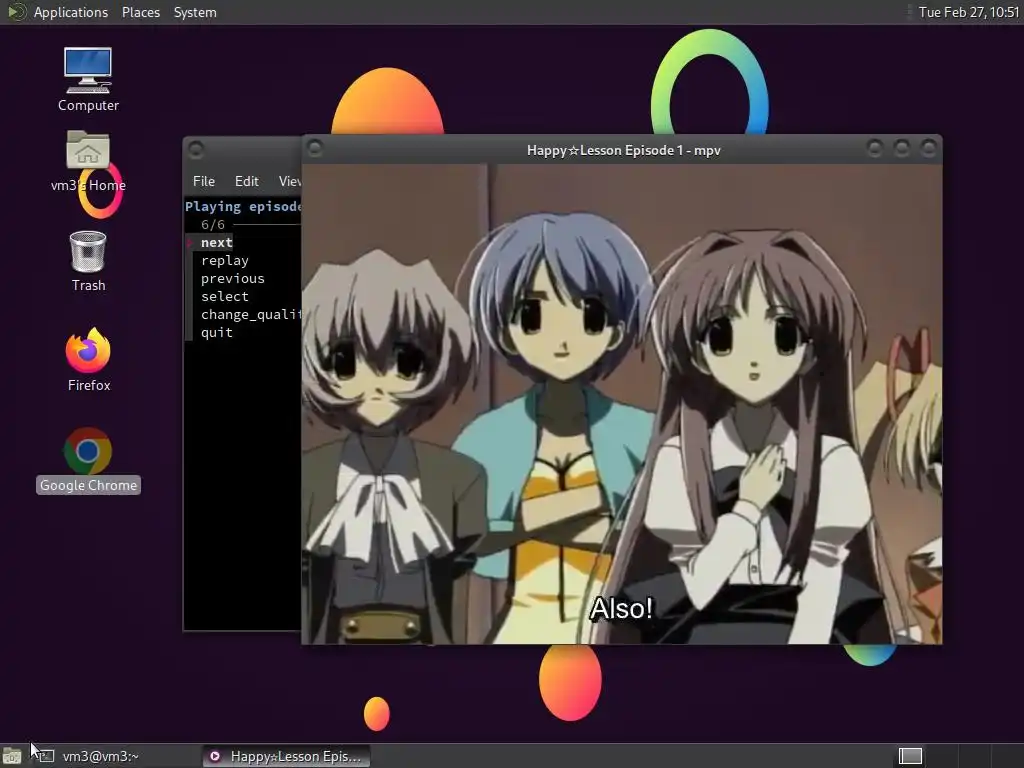This screenshot has width=1024, height=768.
Task: Open the terminal View menu
Action: [x=289, y=181]
